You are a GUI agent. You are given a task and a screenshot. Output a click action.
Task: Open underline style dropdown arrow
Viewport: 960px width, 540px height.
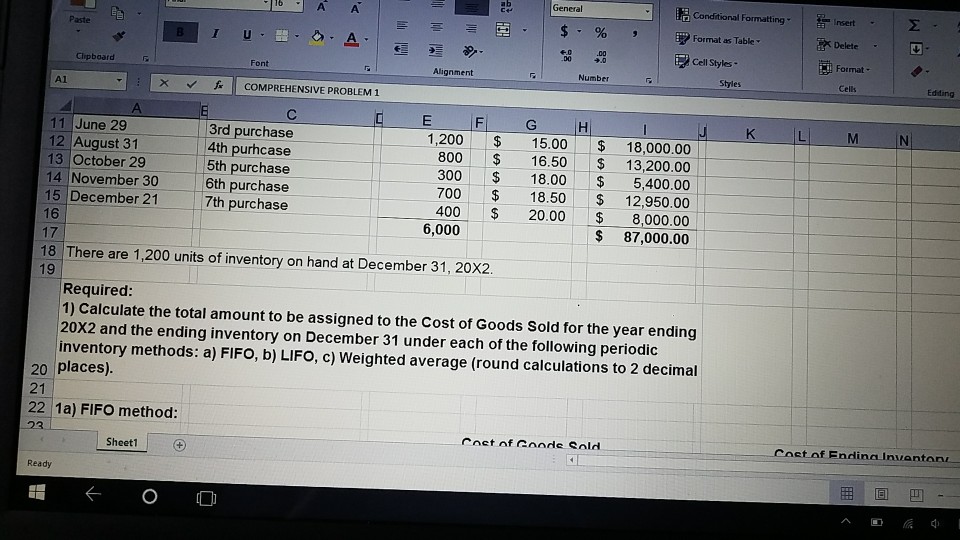[262, 35]
